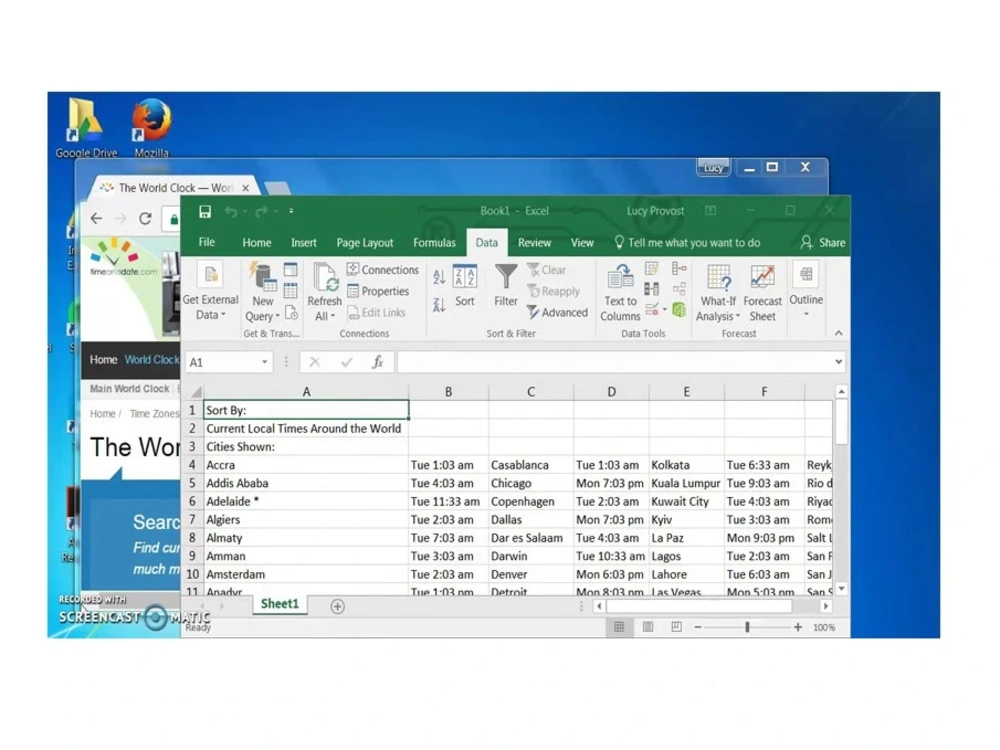
Task: Click the Undo arrow in Excel
Action: [x=231, y=212]
